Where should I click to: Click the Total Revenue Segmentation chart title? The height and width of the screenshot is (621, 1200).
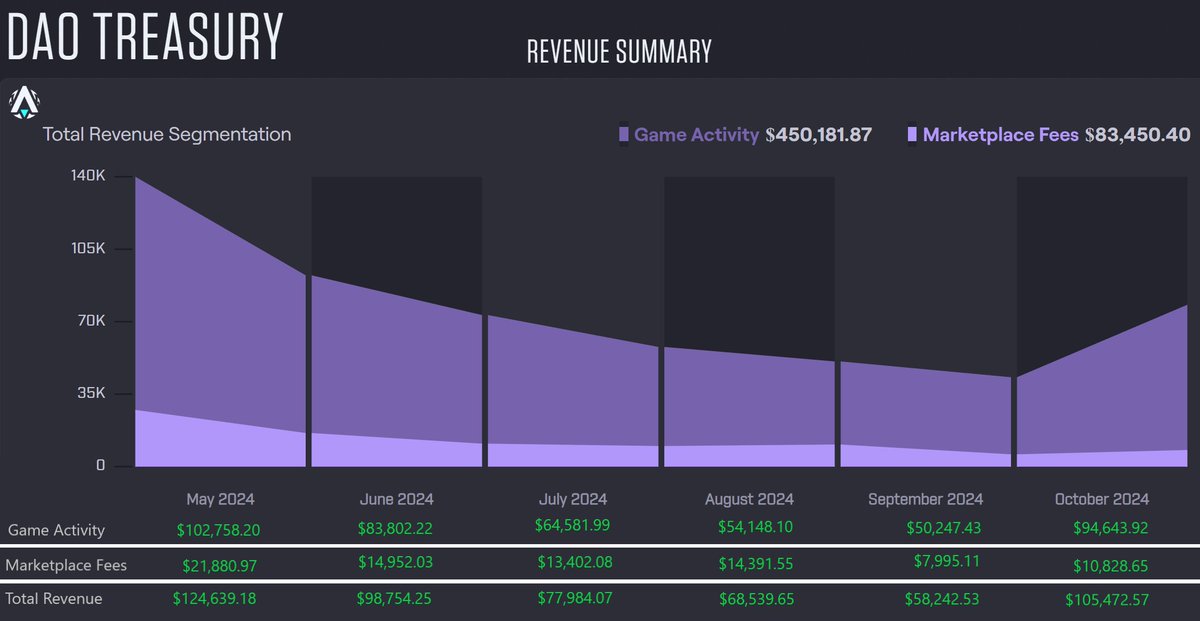click(167, 134)
